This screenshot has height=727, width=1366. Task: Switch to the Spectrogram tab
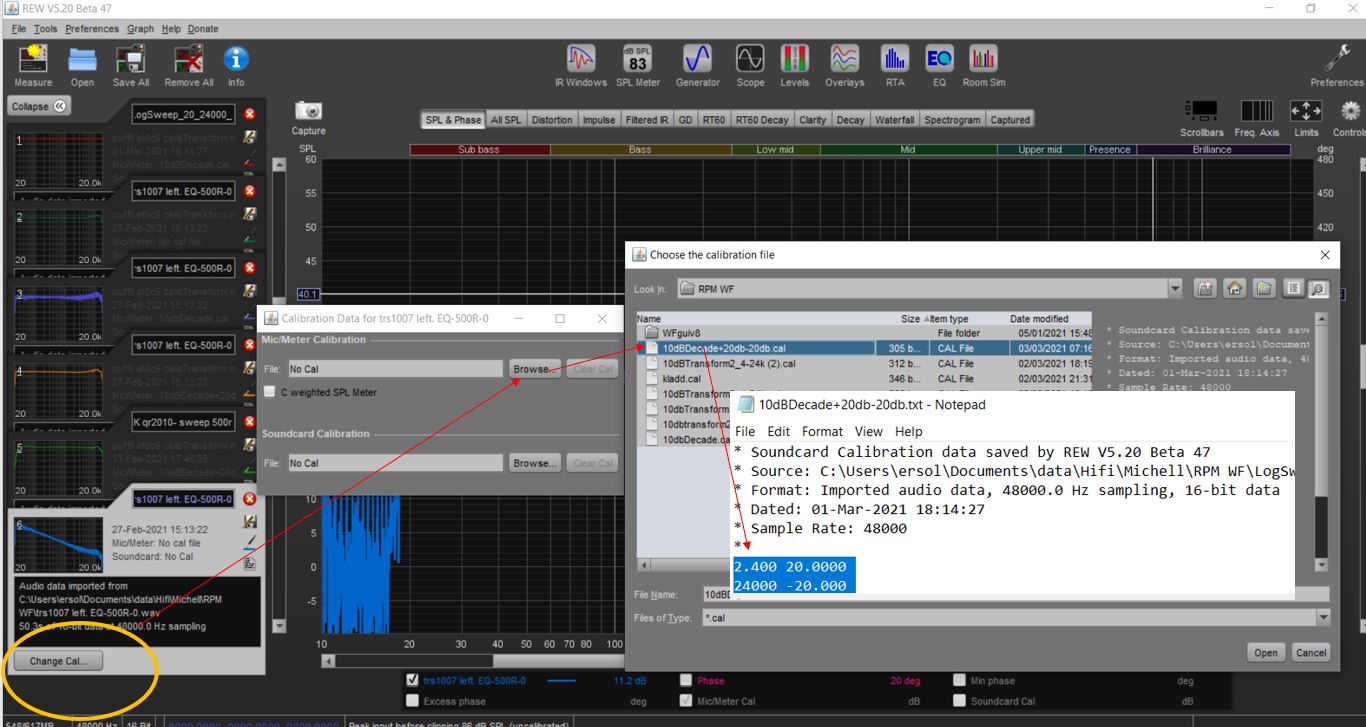952,120
